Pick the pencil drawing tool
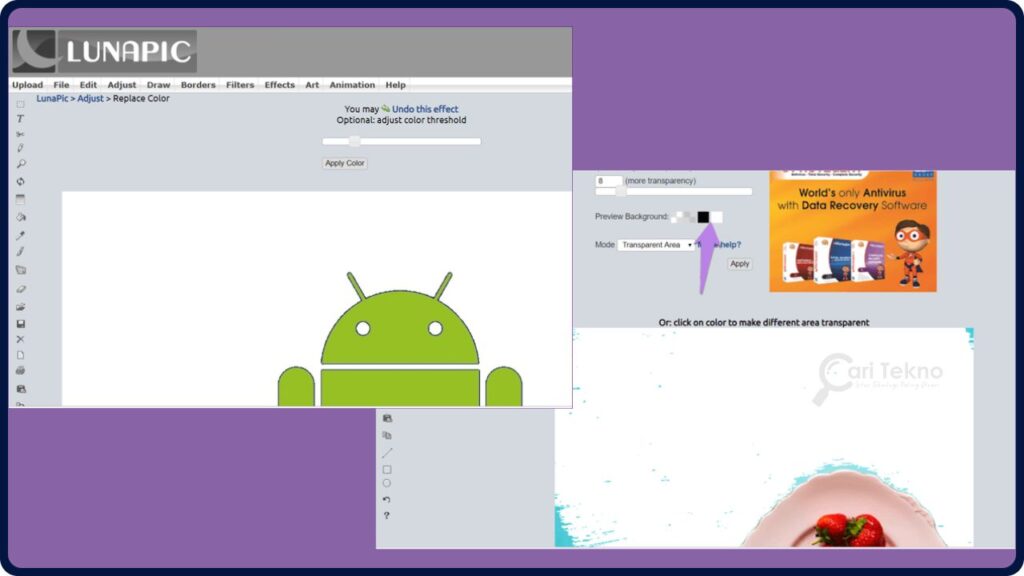The height and width of the screenshot is (576, 1024). [20, 148]
